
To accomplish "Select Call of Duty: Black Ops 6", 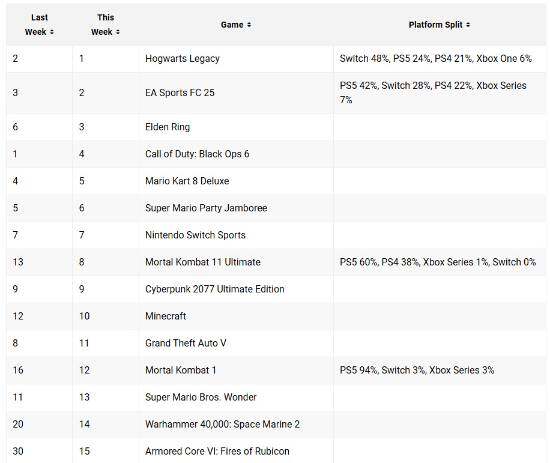I will [x=197, y=154].
